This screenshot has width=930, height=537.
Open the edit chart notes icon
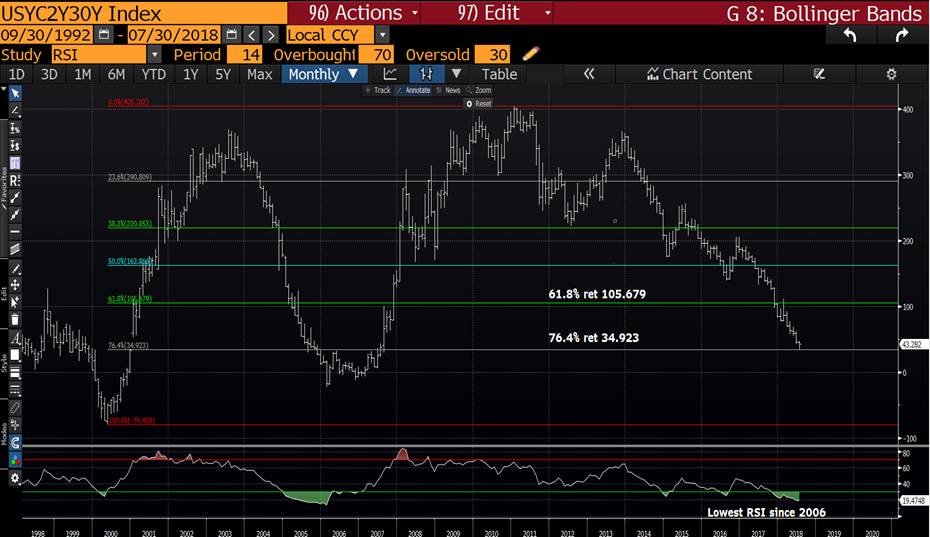(819, 74)
